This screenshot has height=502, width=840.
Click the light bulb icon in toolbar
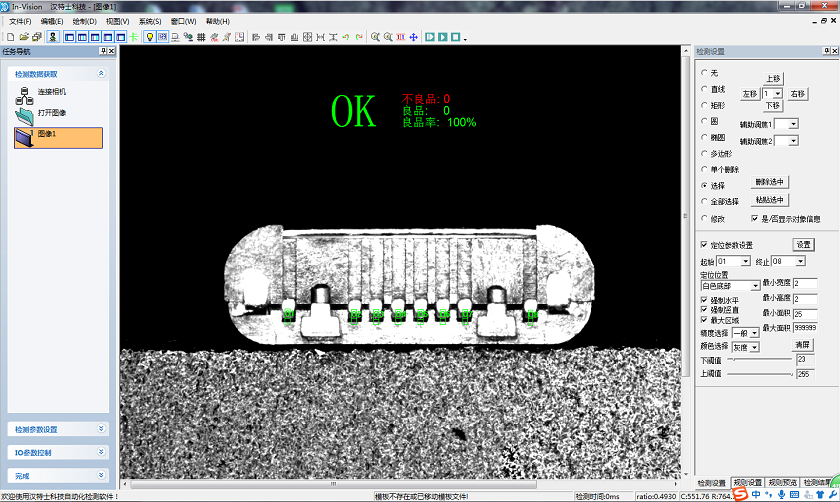[x=149, y=37]
